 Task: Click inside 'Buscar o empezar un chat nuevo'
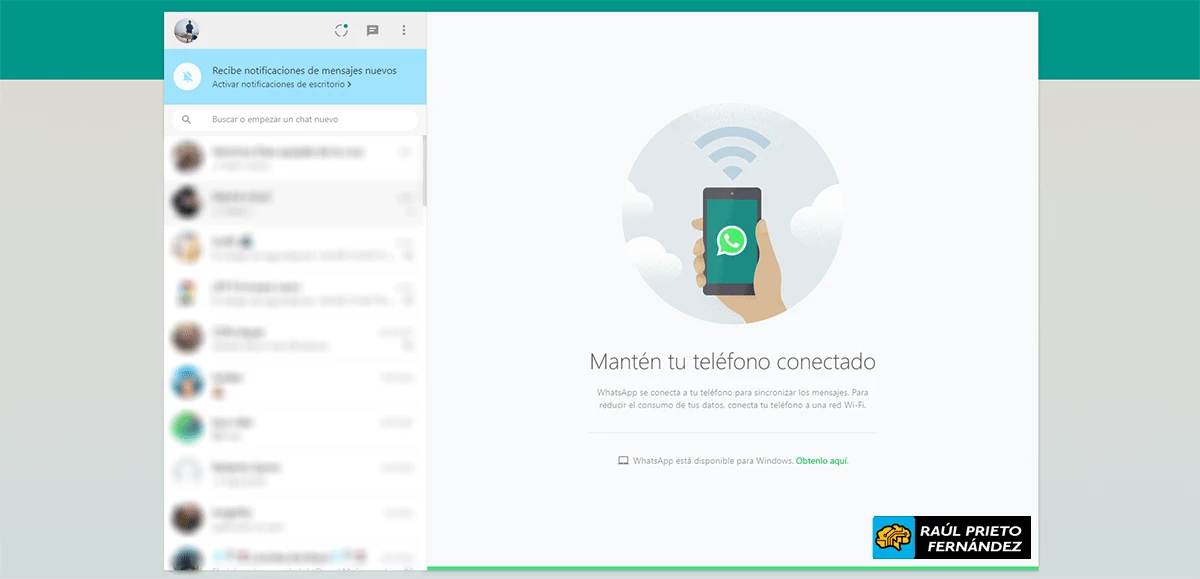(290, 119)
